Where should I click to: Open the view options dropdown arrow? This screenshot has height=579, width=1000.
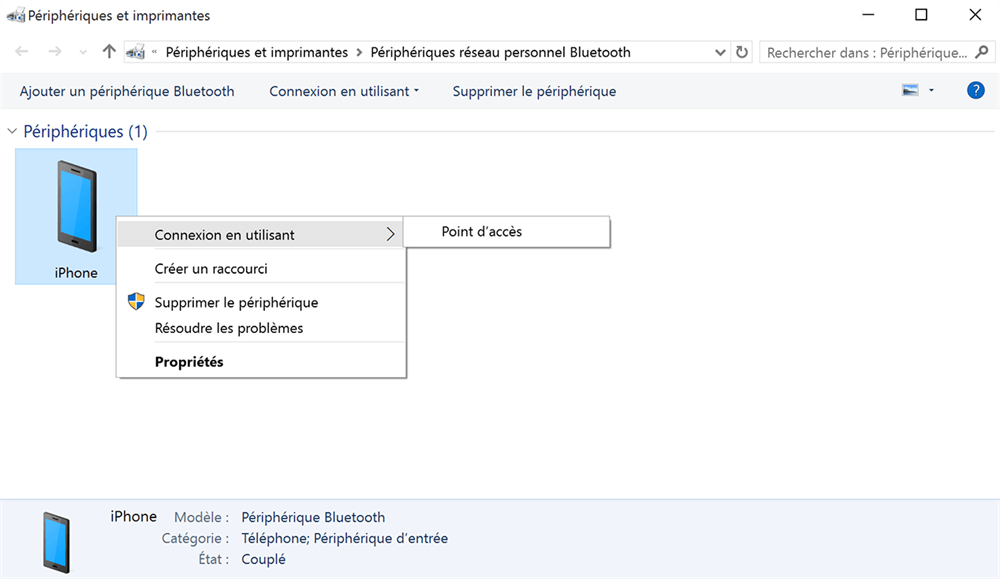coord(932,91)
